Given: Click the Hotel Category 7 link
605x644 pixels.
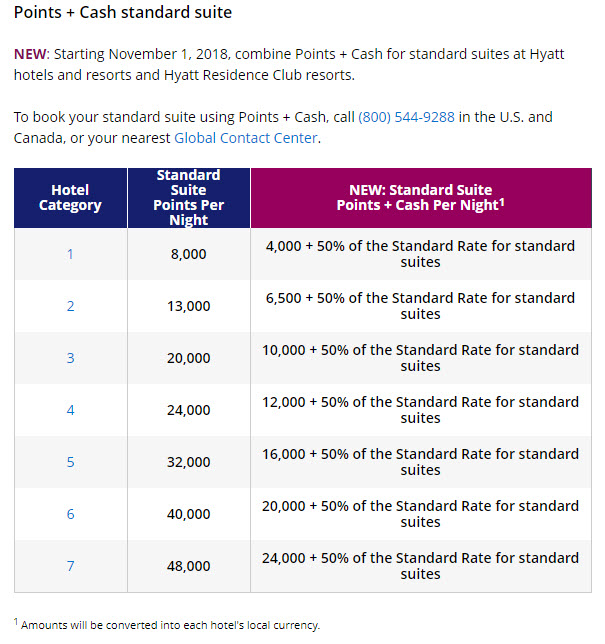Looking at the screenshot, I should click(70, 566).
